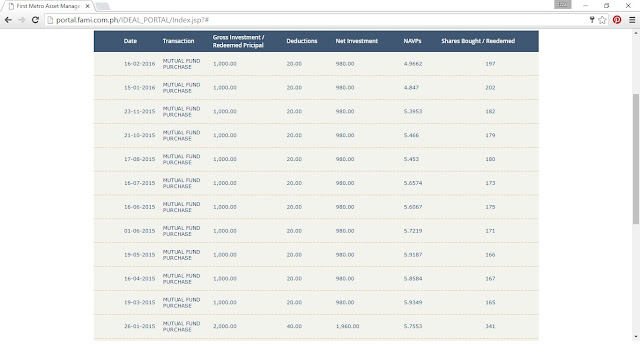Screen dimensions: 640x360
Task: Click the Transaction column header
Action: click(x=178, y=41)
